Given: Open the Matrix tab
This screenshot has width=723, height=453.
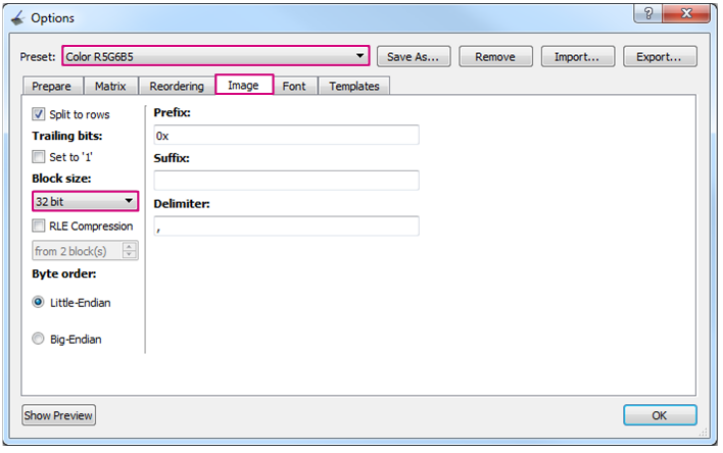Looking at the screenshot, I should (x=110, y=87).
